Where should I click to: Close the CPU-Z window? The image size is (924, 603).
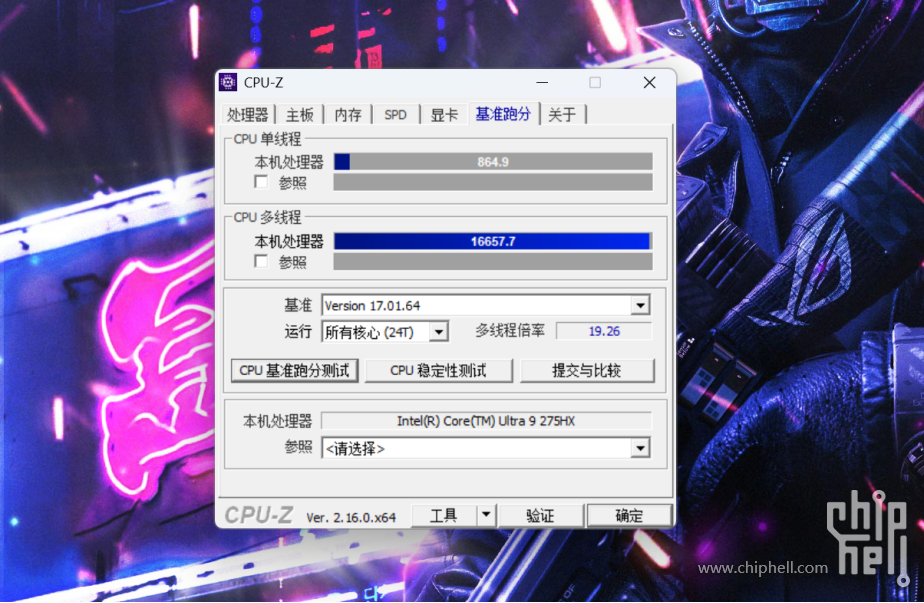pos(649,83)
